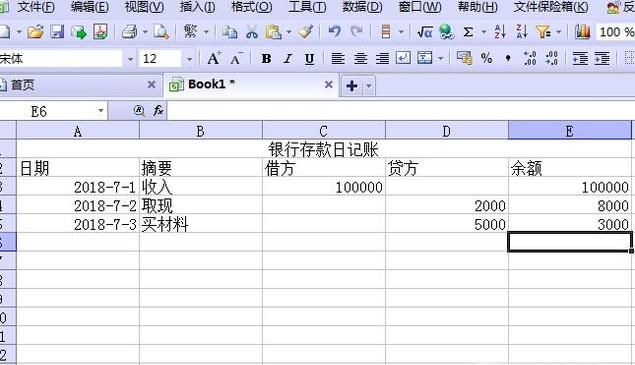Open the new tab dropdown arrow beside plus

(x=369, y=86)
